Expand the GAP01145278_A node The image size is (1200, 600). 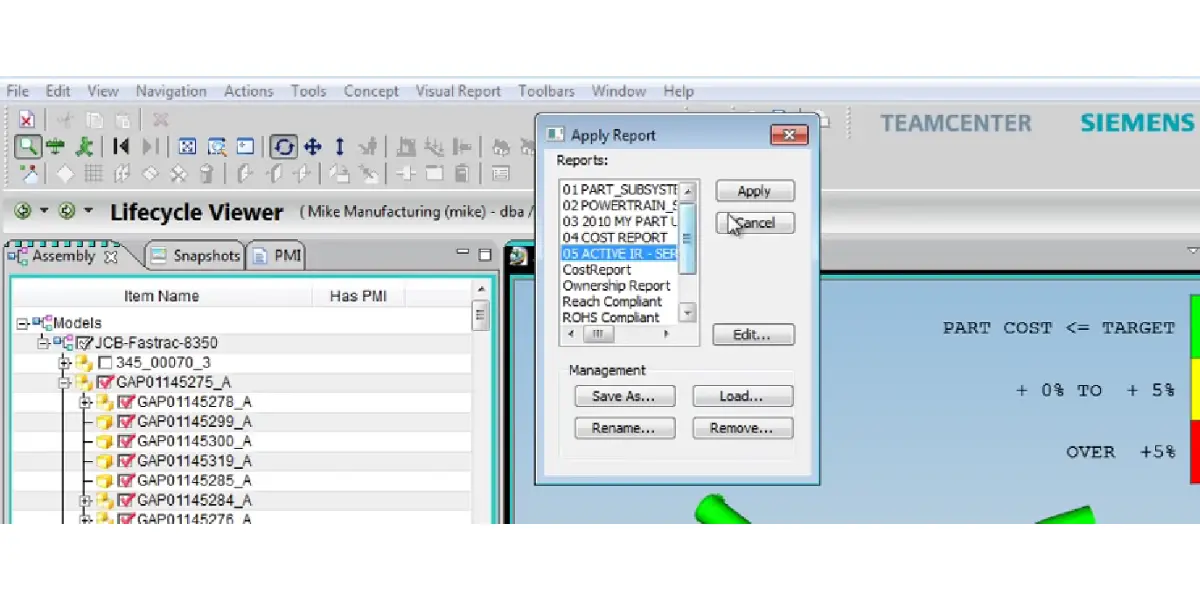pyautogui.click(x=85, y=402)
